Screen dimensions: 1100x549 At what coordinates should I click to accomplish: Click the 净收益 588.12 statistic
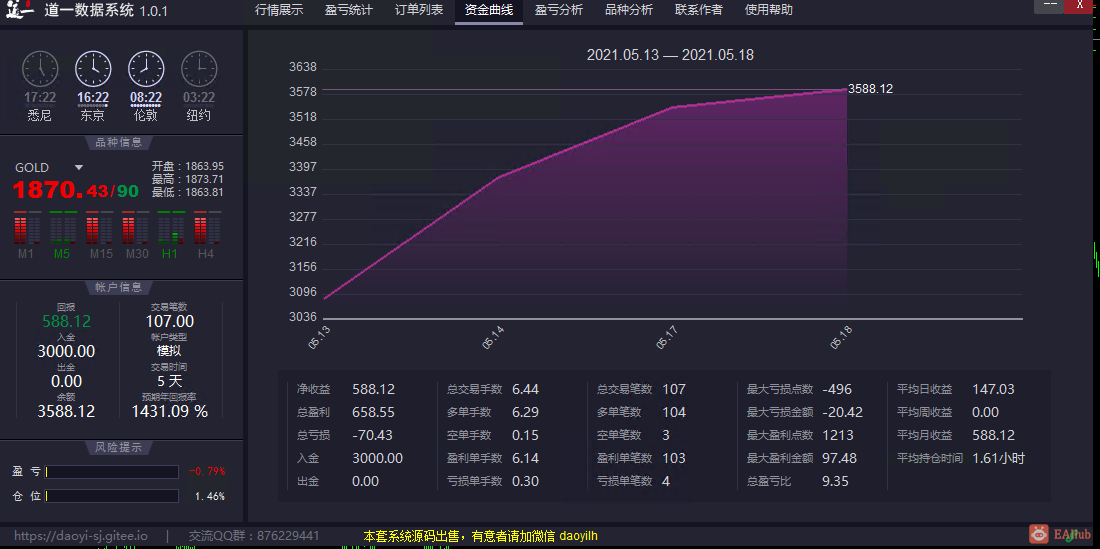pos(346,389)
